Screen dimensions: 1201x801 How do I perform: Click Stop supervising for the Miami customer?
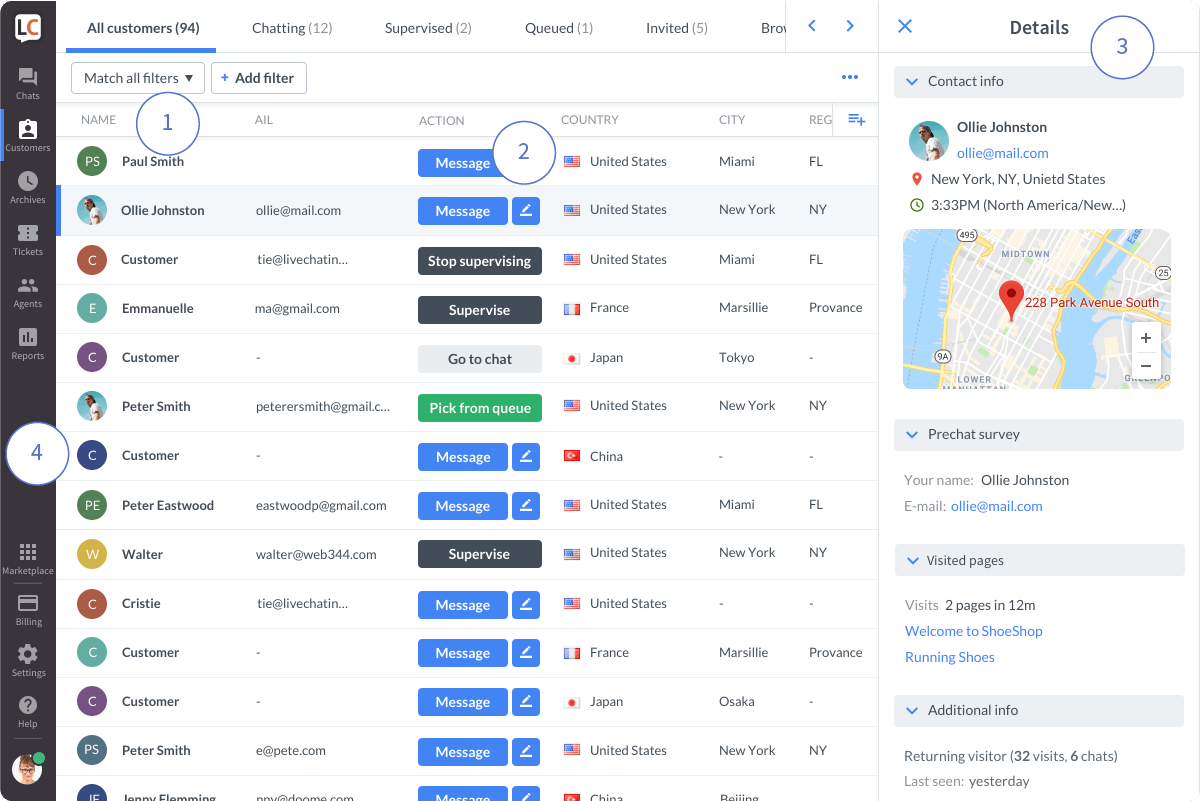click(x=480, y=261)
